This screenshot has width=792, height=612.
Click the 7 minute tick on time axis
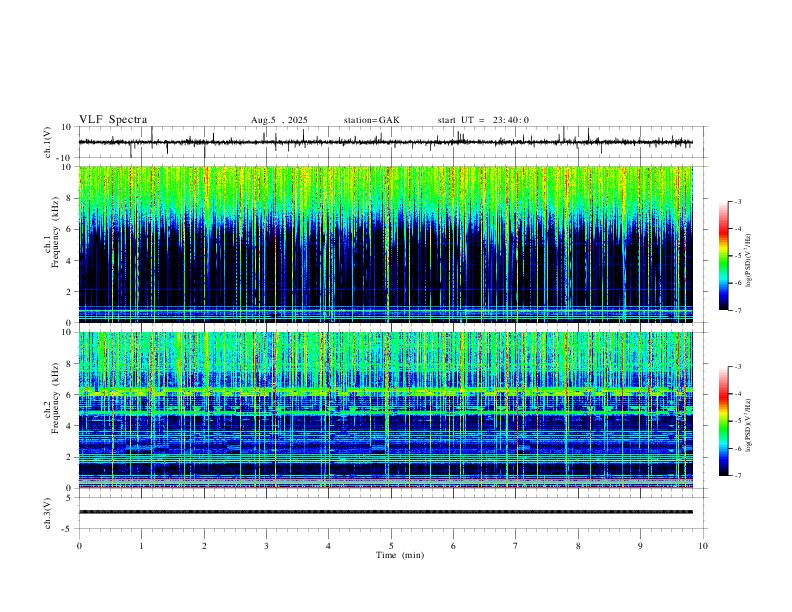[x=516, y=546]
